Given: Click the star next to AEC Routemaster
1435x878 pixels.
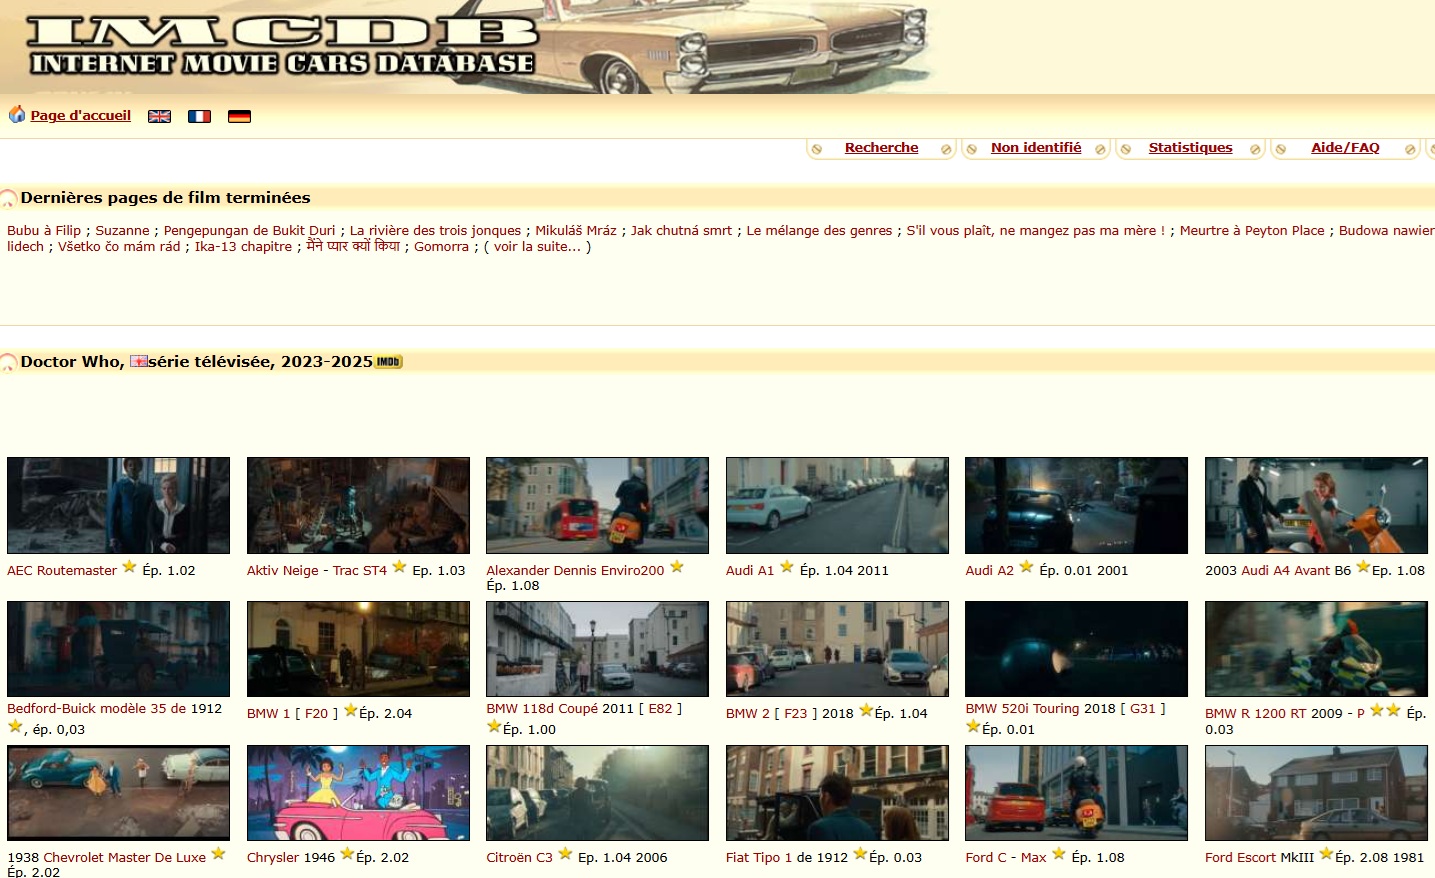Looking at the screenshot, I should (129, 567).
